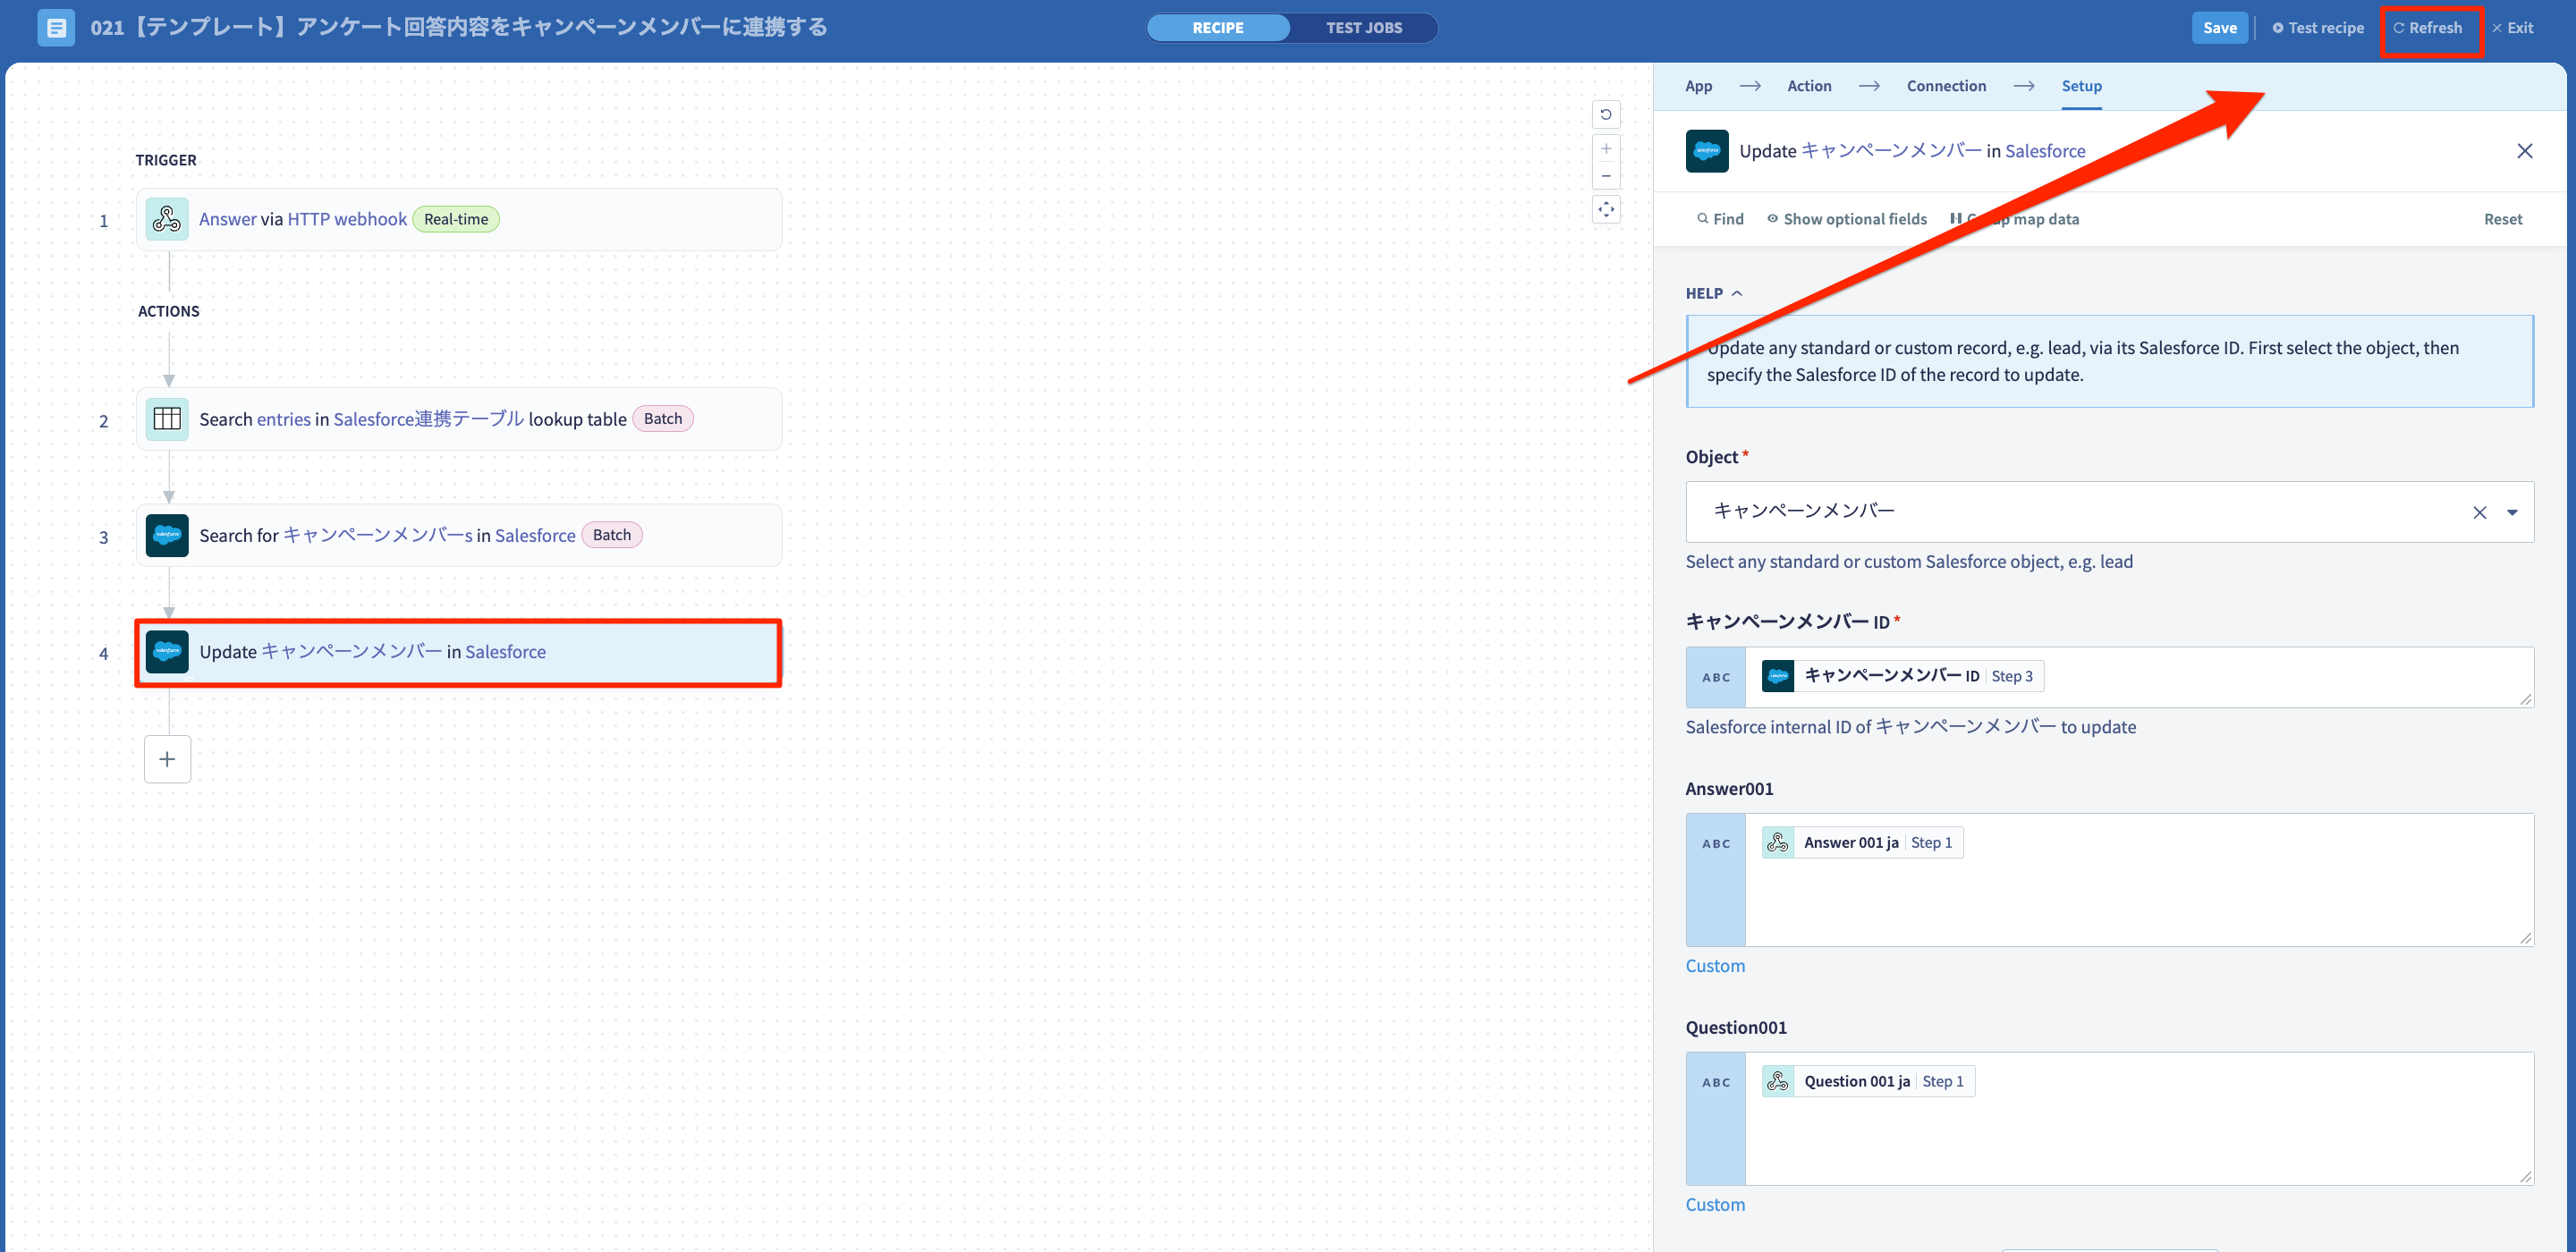Collapse the HELP section

point(1713,293)
